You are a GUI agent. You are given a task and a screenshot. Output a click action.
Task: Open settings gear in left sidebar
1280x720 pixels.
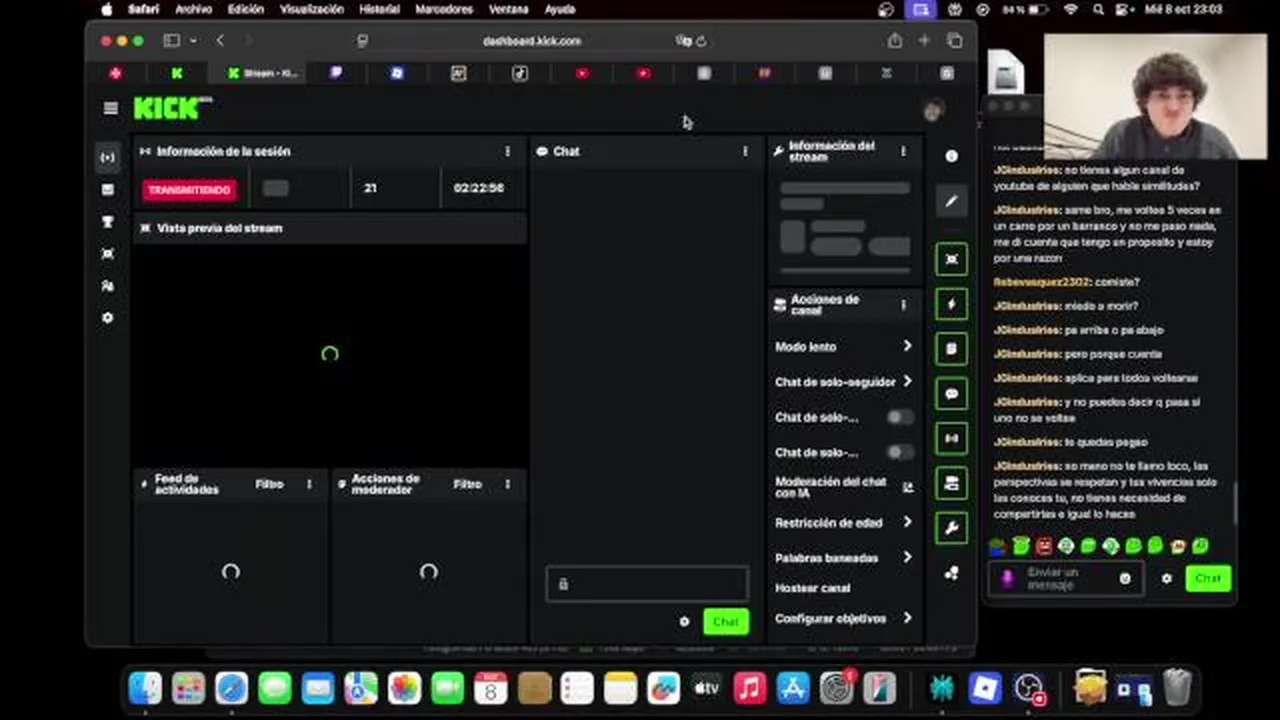point(108,318)
